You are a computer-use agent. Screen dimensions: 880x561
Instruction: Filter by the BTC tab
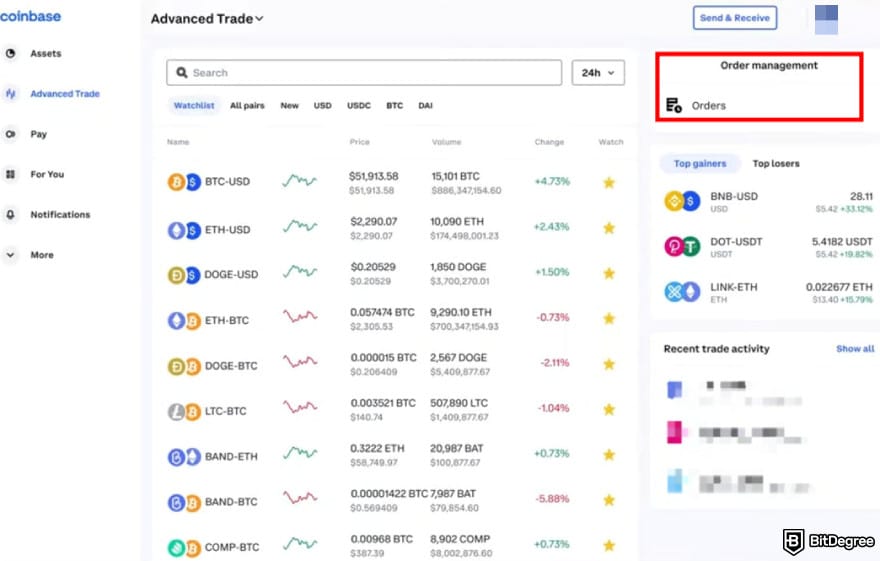[x=395, y=105]
